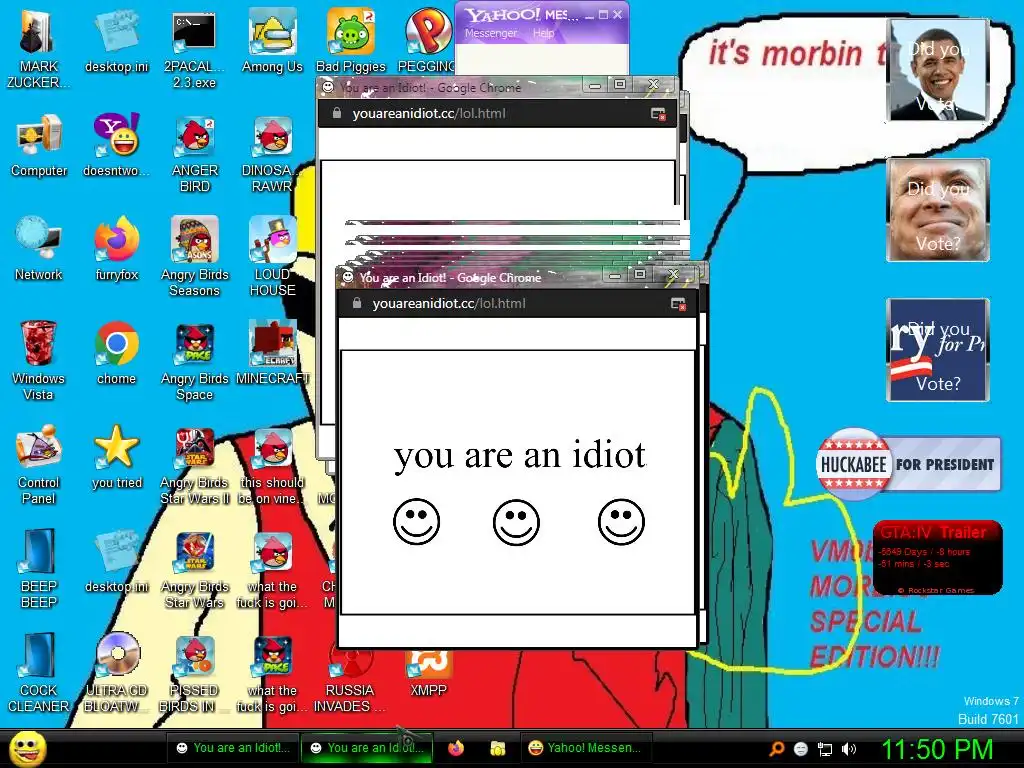Image resolution: width=1024 pixels, height=768 pixels.
Task: Open the Firefox taskbar icon
Action: pyautogui.click(x=456, y=748)
